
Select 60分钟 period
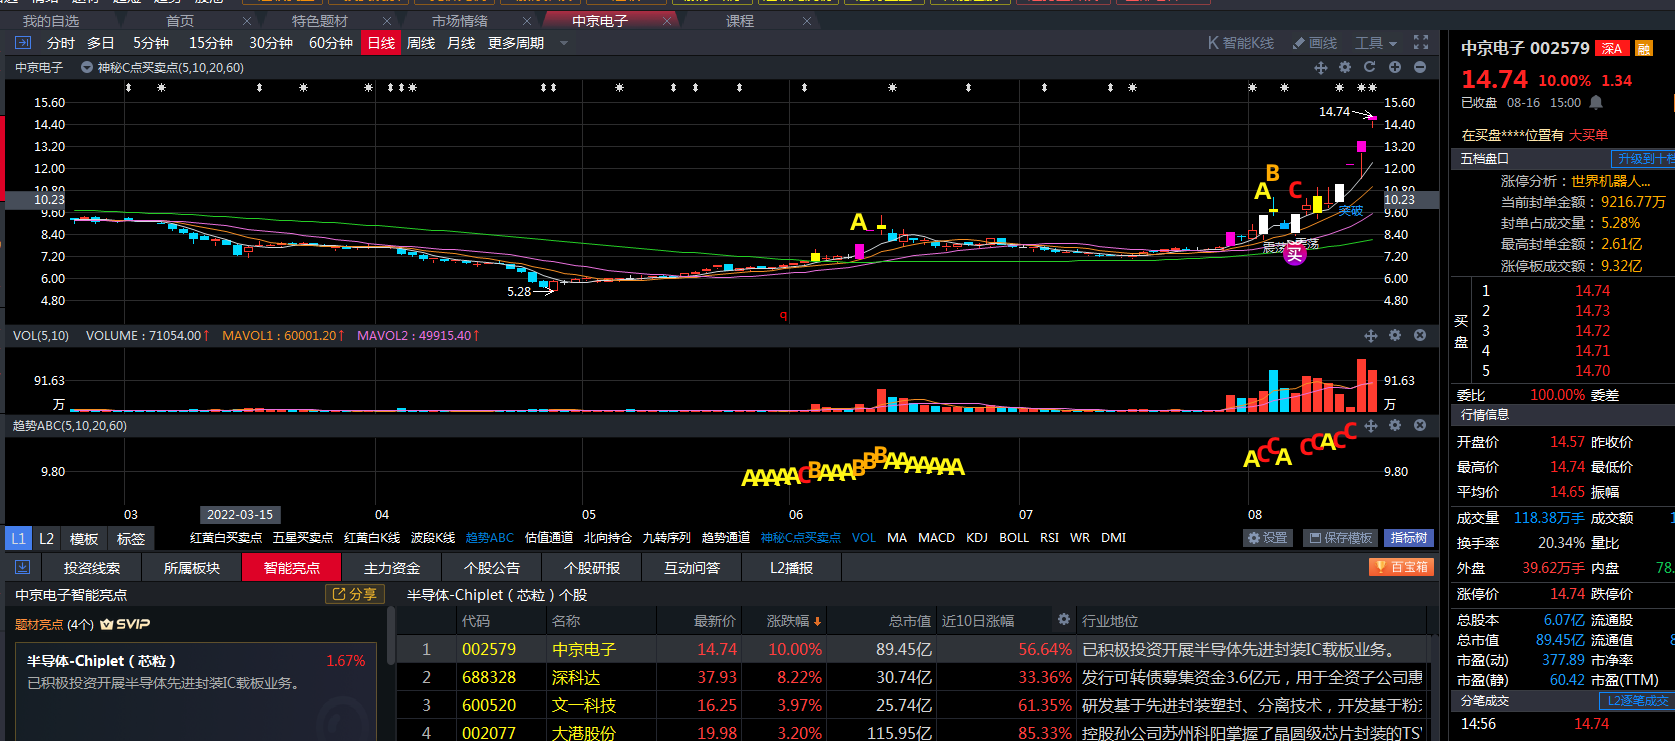[x=331, y=43]
